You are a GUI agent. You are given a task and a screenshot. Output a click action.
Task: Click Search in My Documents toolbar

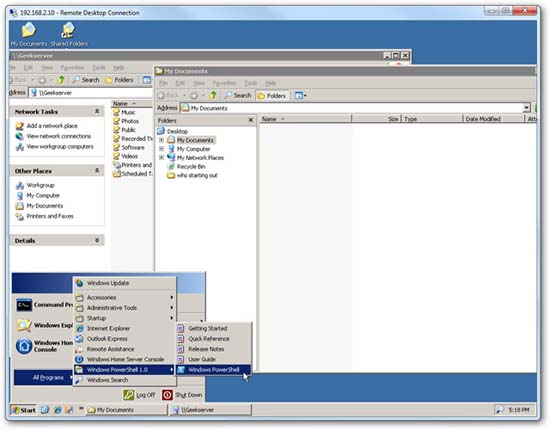coord(238,95)
